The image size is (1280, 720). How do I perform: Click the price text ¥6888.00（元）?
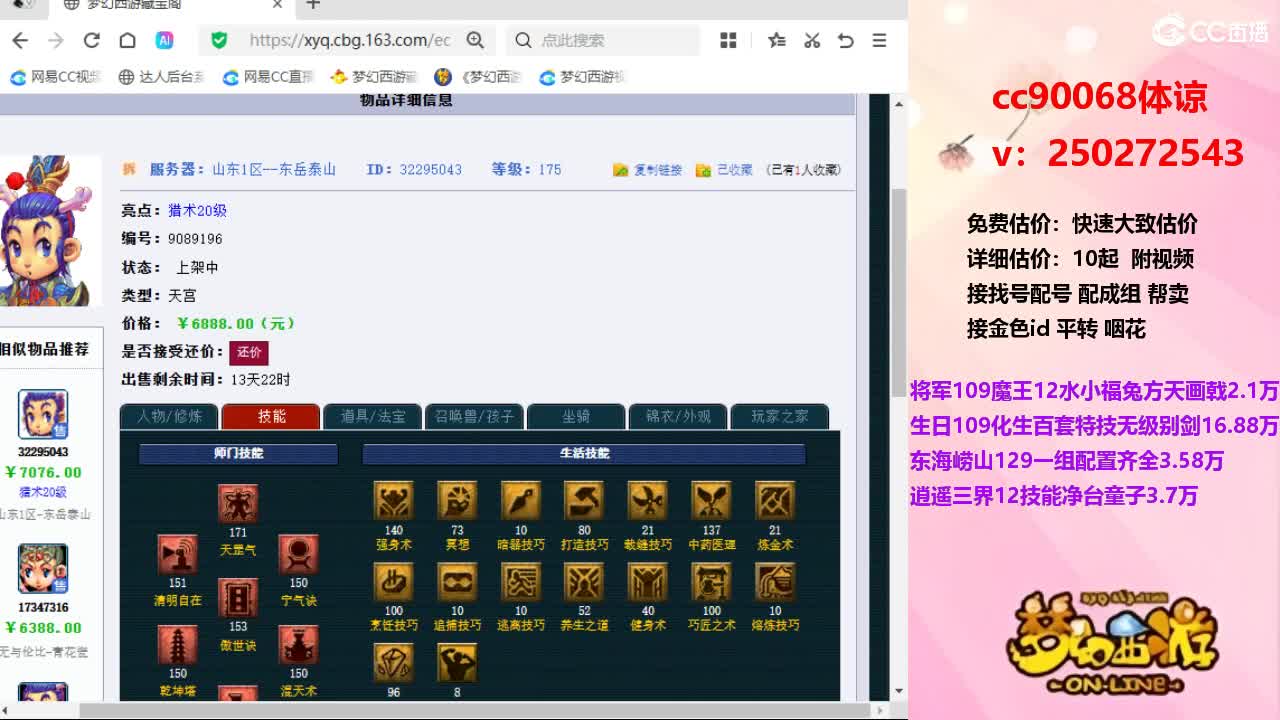click(236, 324)
